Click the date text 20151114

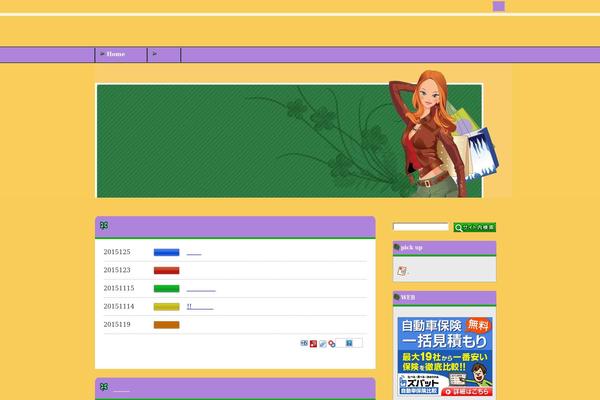pos(119,306)
